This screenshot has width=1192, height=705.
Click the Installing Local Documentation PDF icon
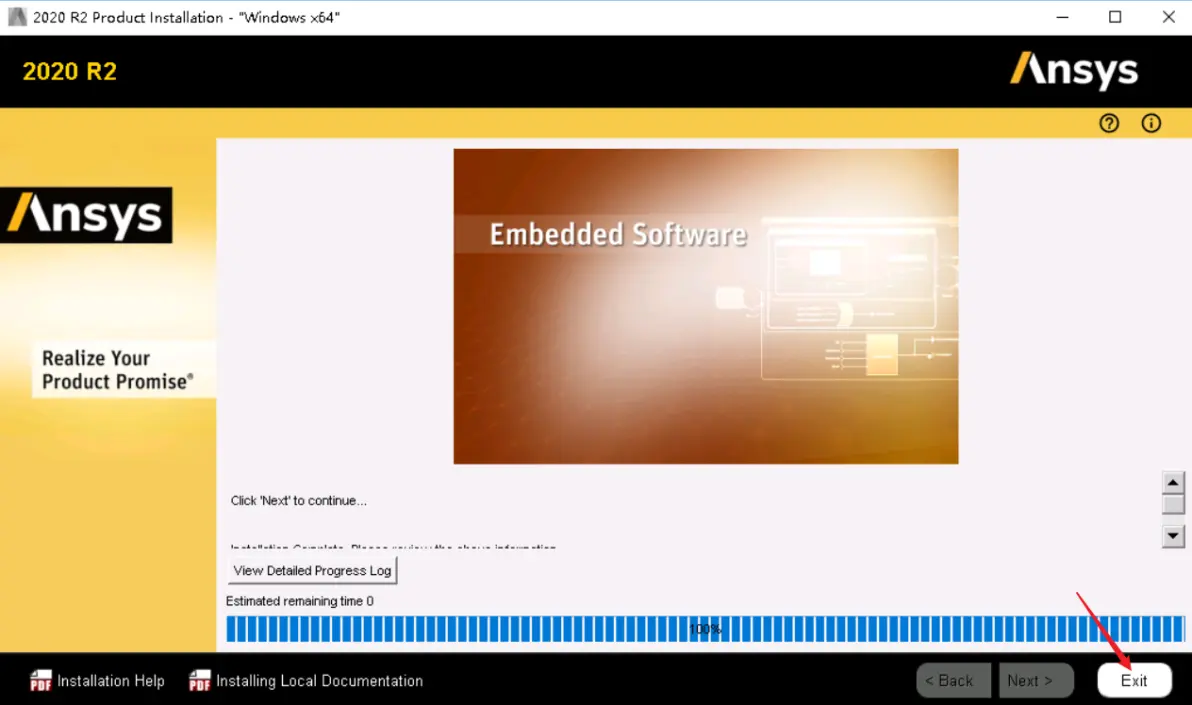tap(199, 681)
